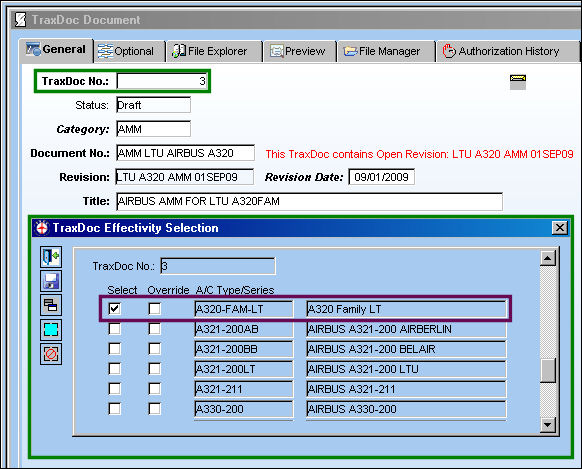Screen dimensions: 582x469
Task: Click the red prohibited circle icon
Action: pyautogui.click(x=51, y=354)
